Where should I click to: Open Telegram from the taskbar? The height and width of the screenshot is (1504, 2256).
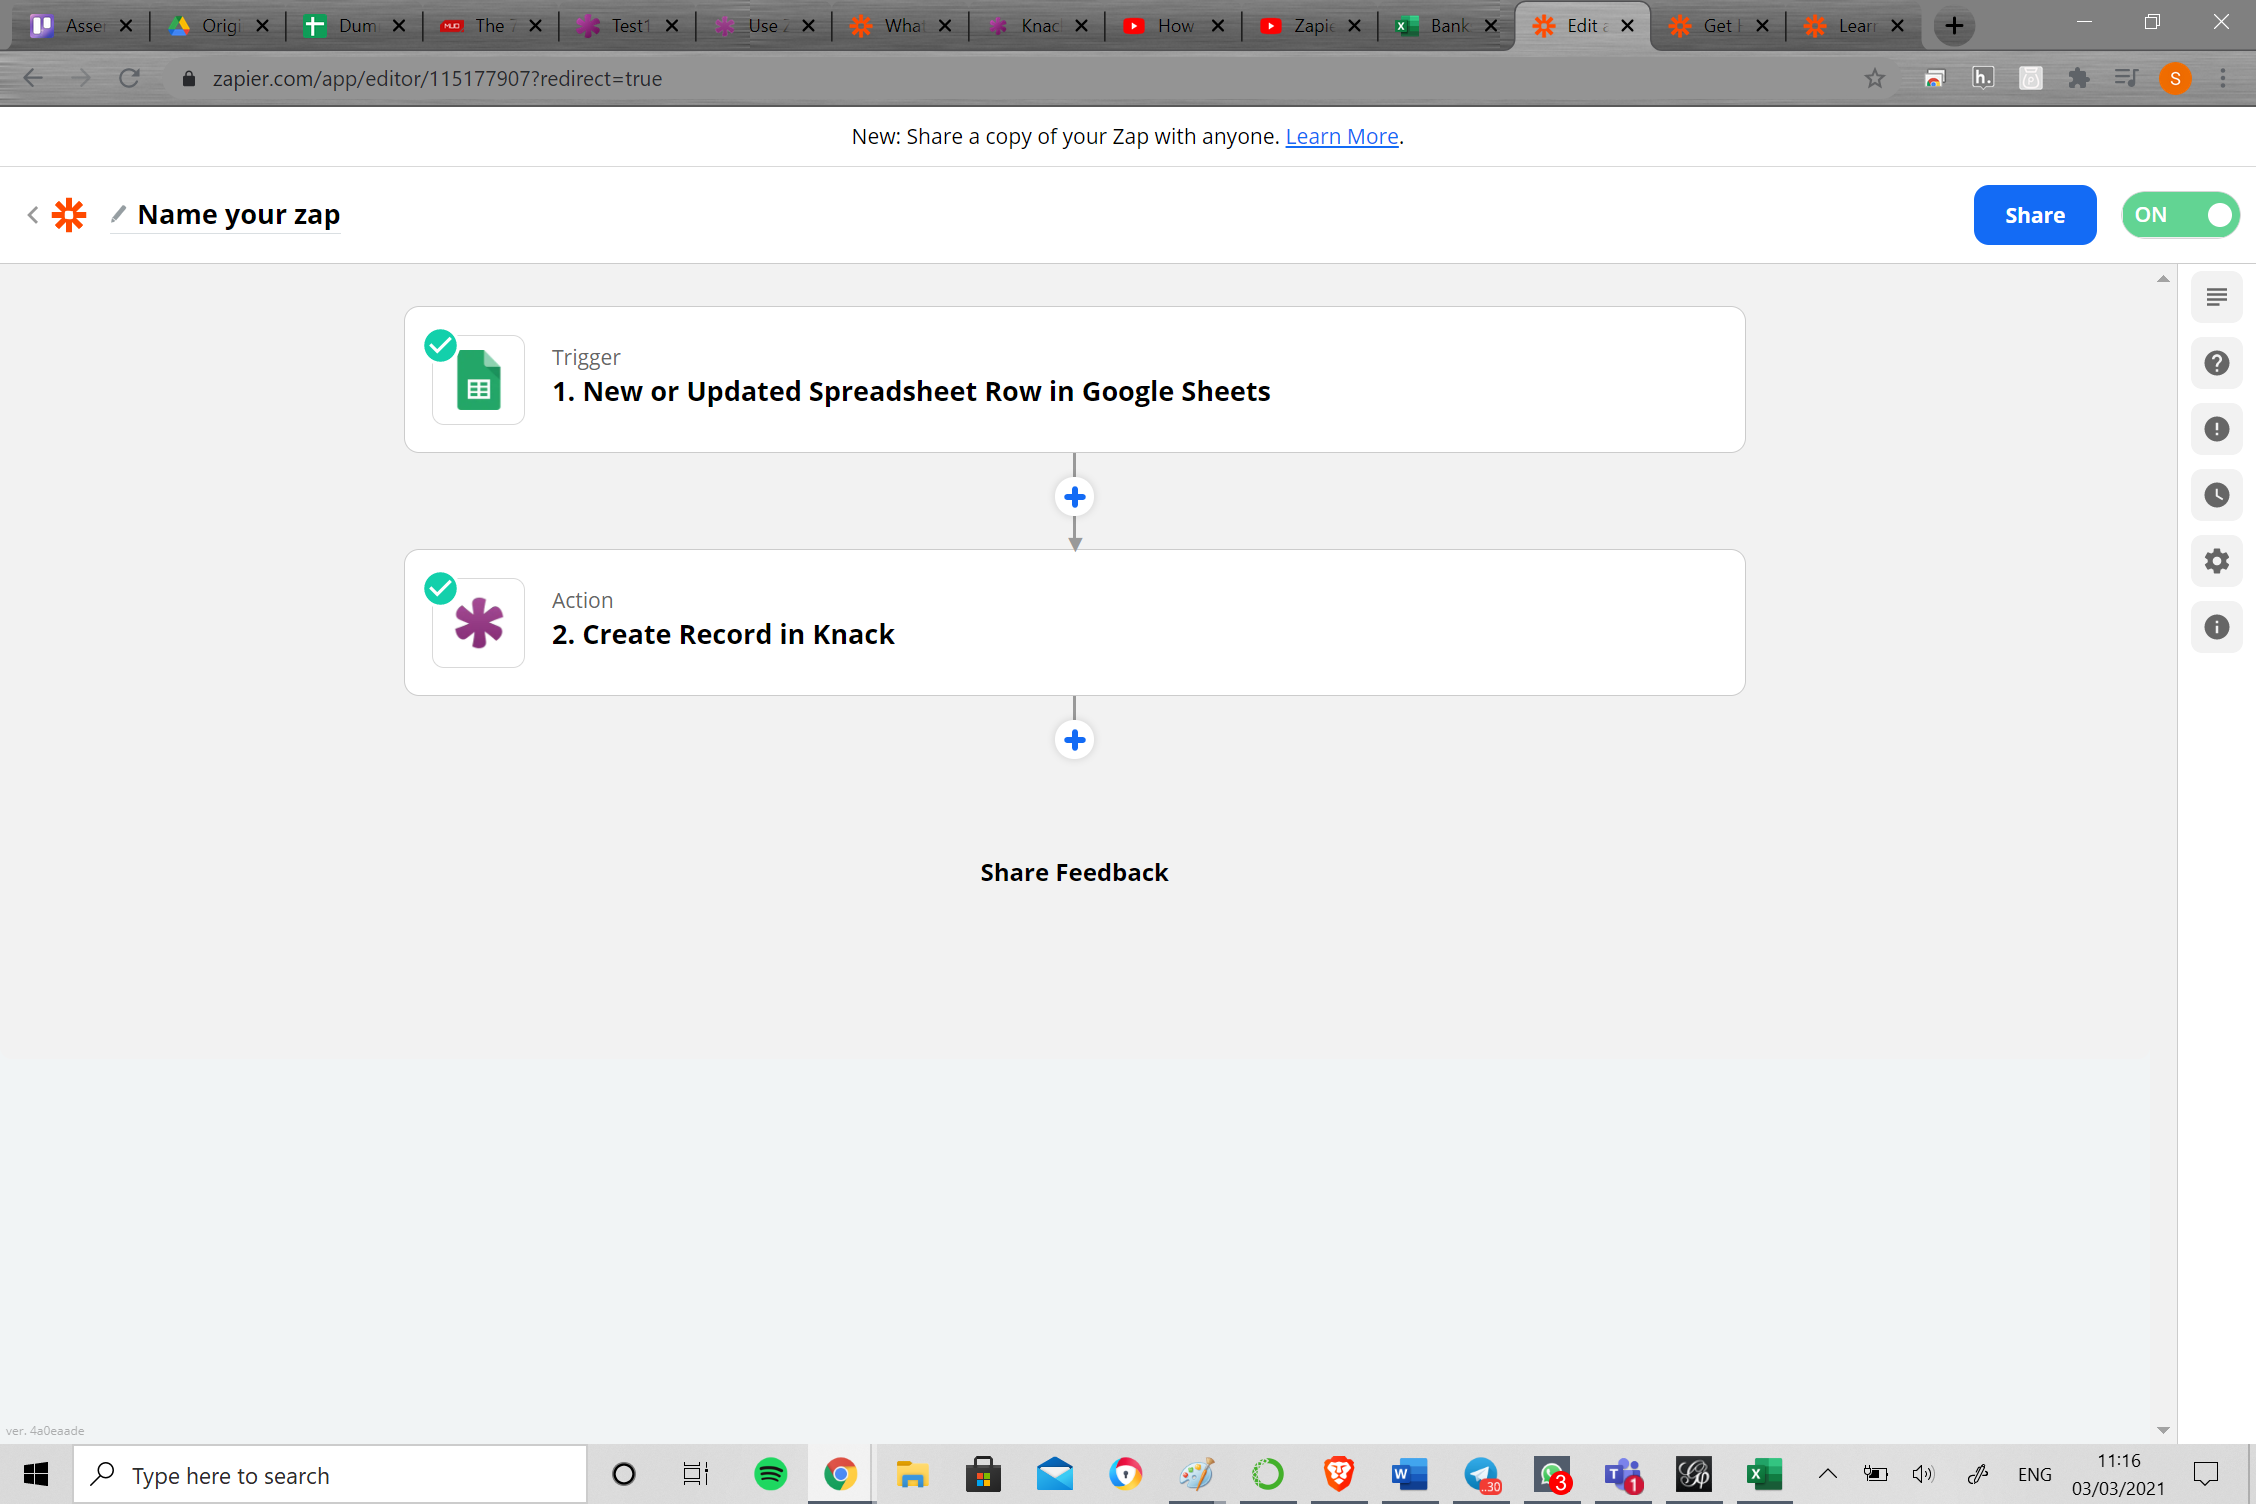1481,1474
